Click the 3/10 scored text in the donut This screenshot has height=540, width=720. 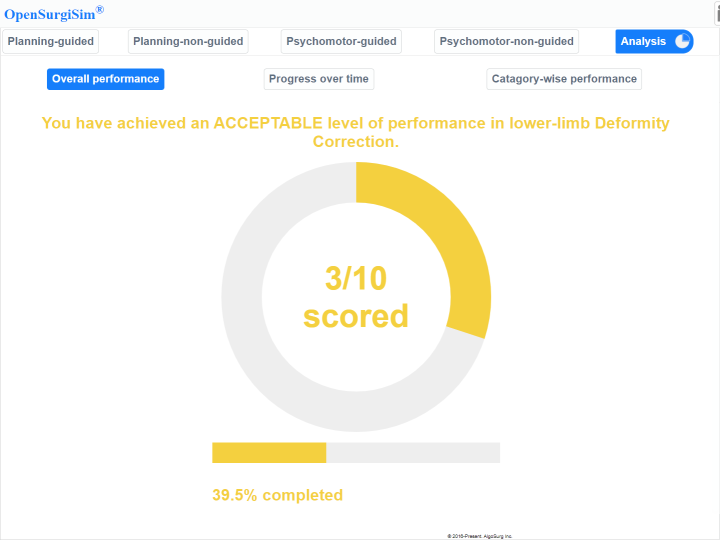(356, 297)
